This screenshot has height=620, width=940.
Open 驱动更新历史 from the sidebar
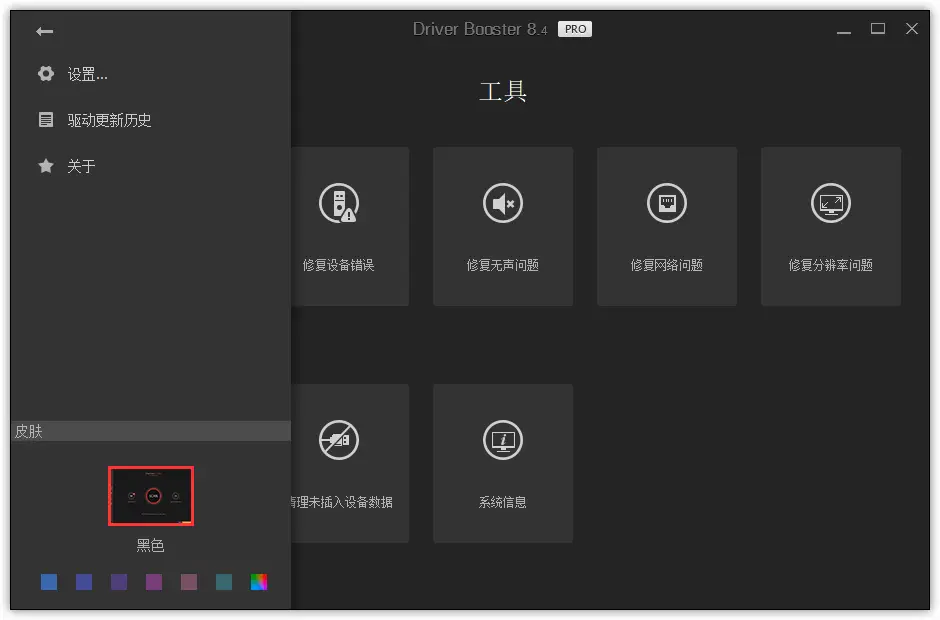[110, 120]
